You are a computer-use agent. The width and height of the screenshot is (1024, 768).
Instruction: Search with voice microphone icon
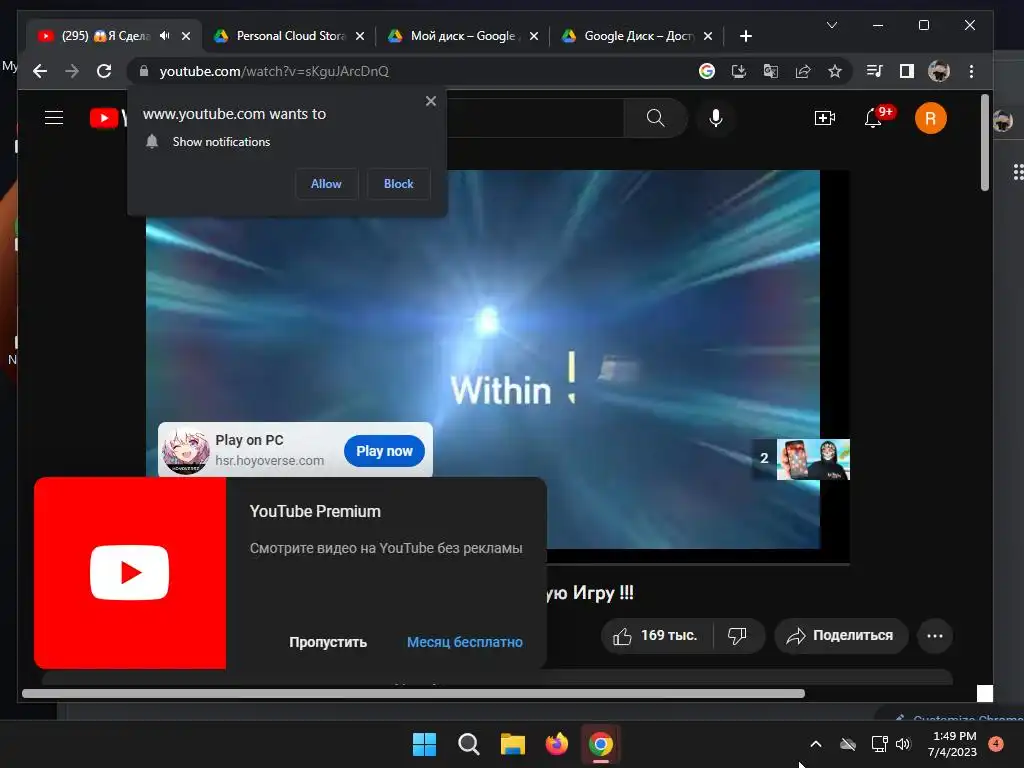pos(716,118)
